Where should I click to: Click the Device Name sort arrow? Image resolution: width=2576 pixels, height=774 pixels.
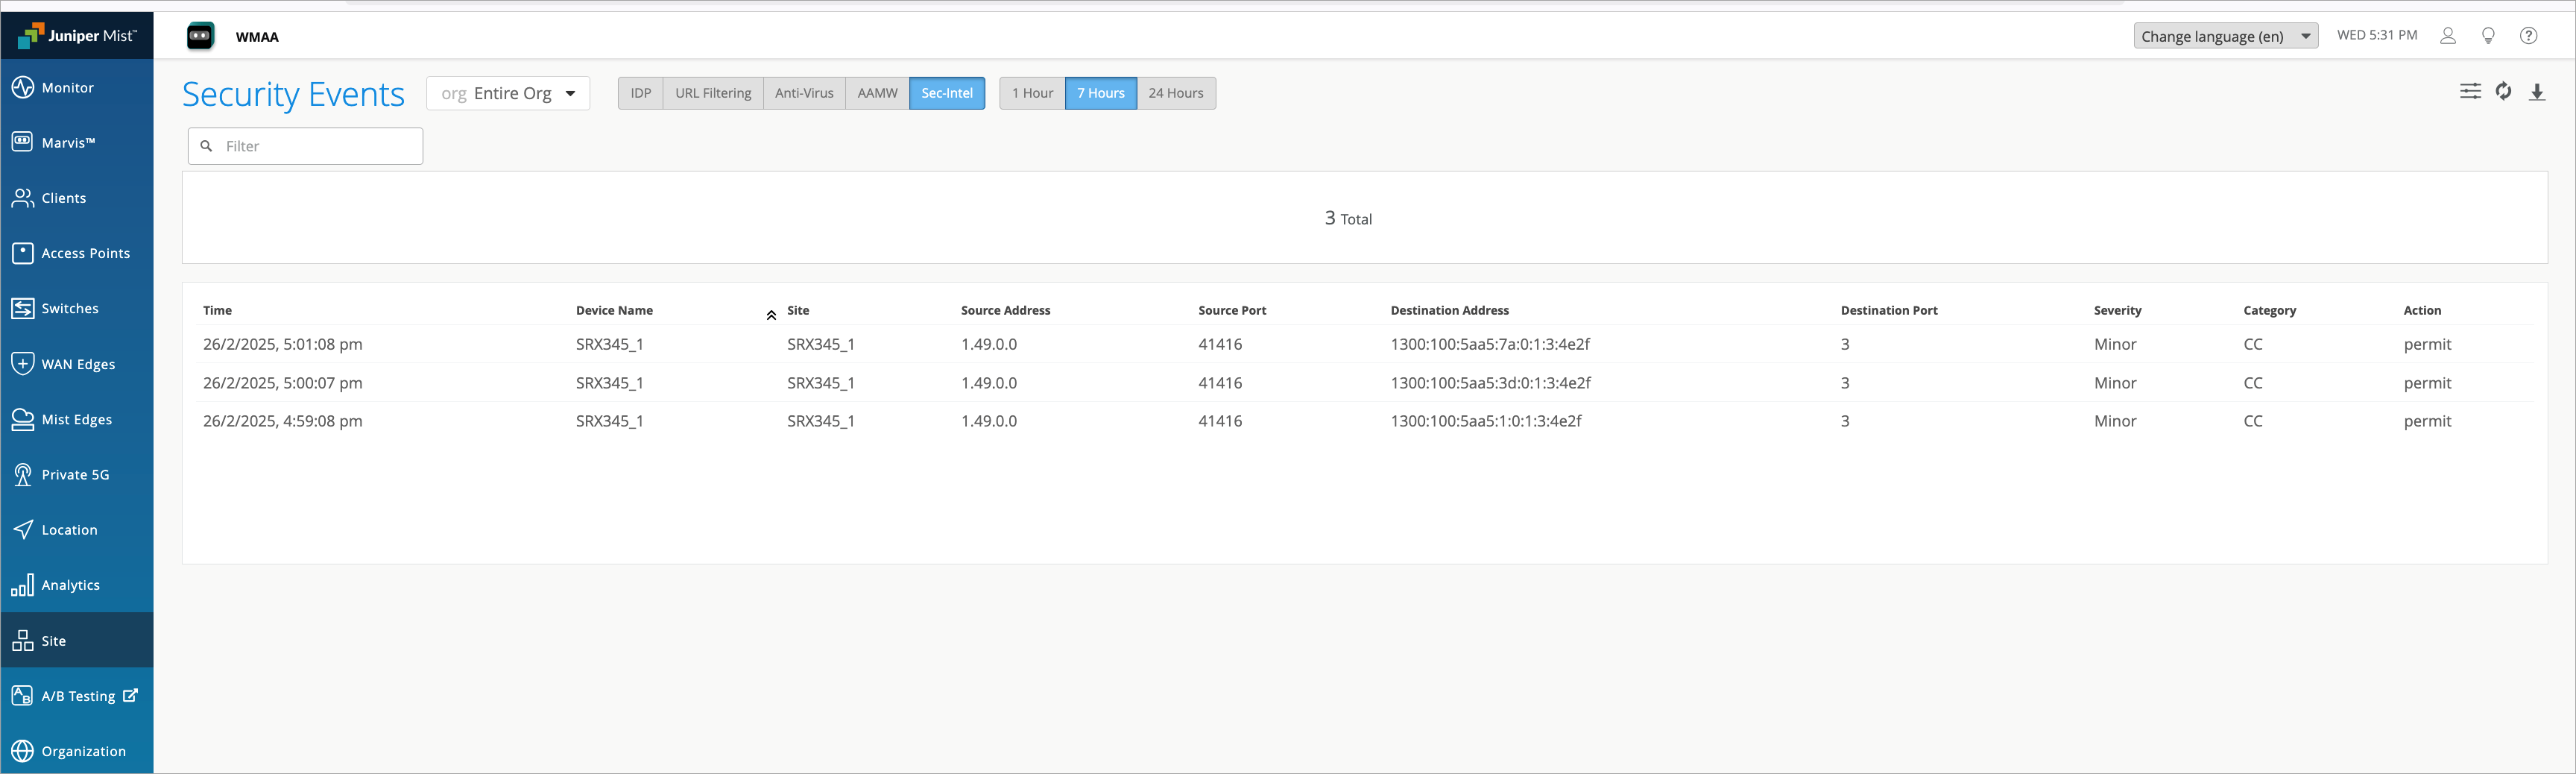click(771, 315)
